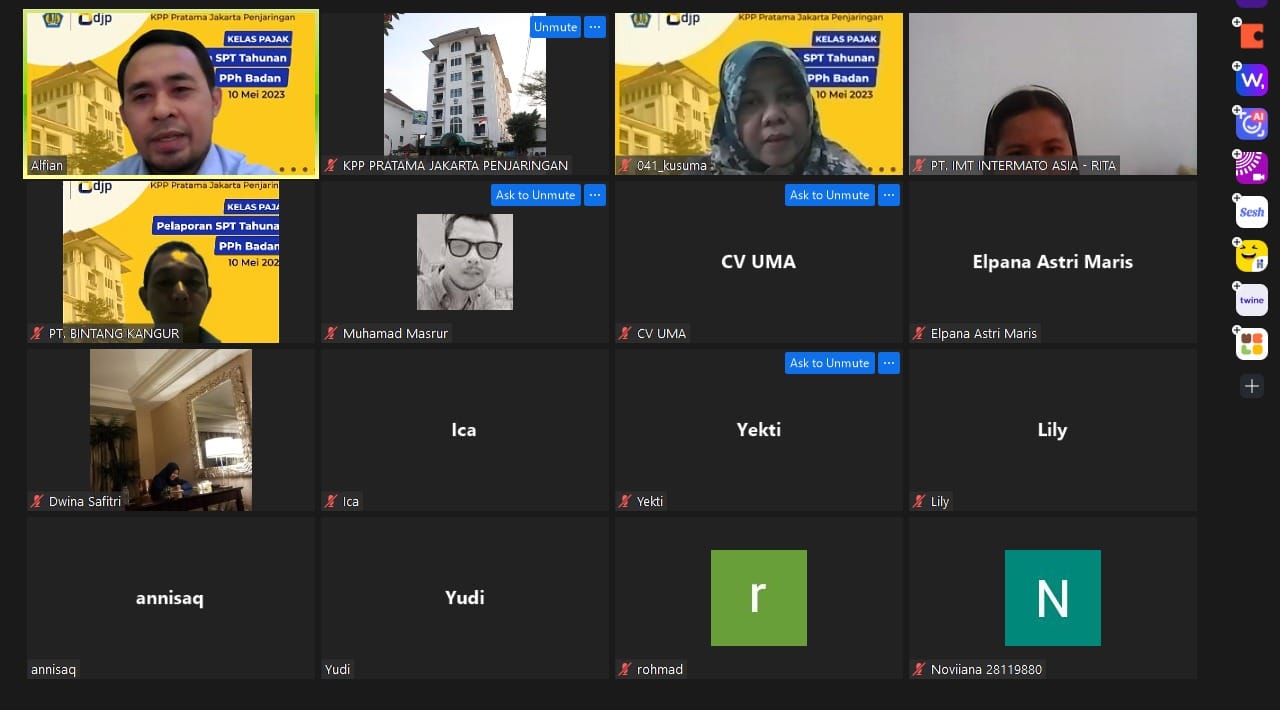Open the colorful four-square grid app
The image size is (1280, 710).
(1251, 344)
